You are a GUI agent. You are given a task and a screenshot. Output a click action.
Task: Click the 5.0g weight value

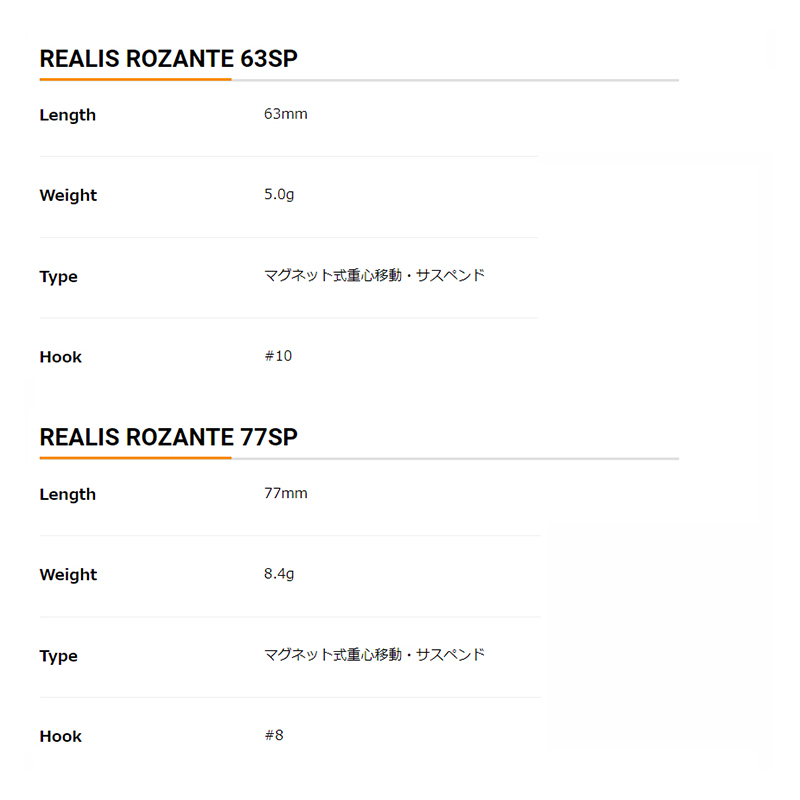pyautogui.click(x=279, y=195)
